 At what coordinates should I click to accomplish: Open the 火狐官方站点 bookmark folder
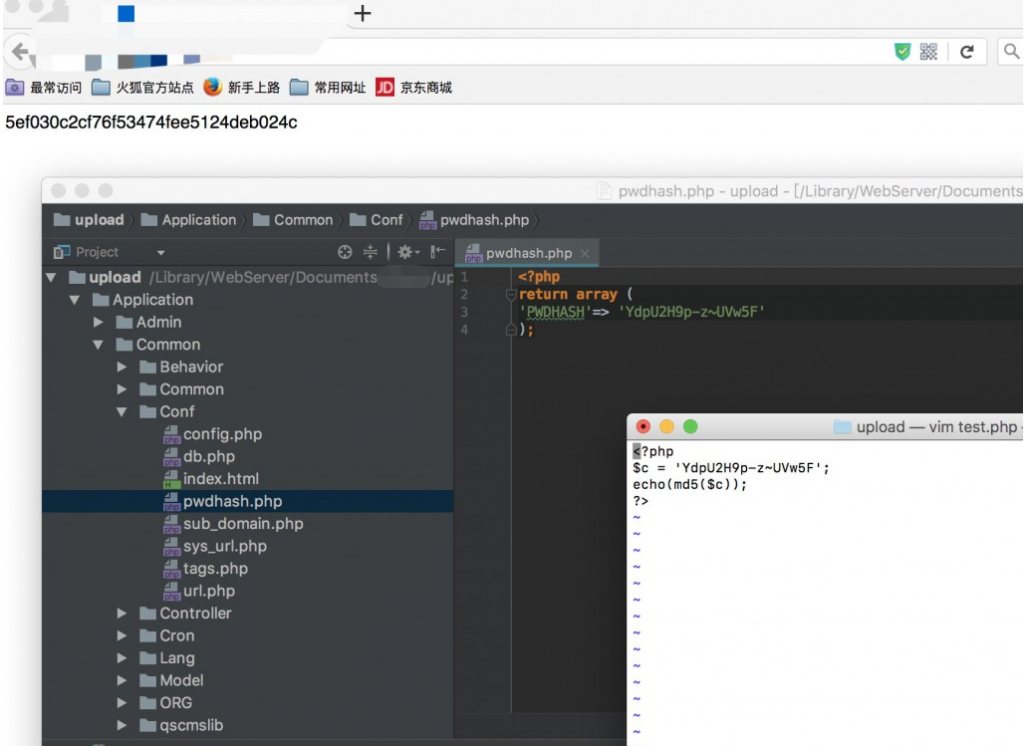142,87
